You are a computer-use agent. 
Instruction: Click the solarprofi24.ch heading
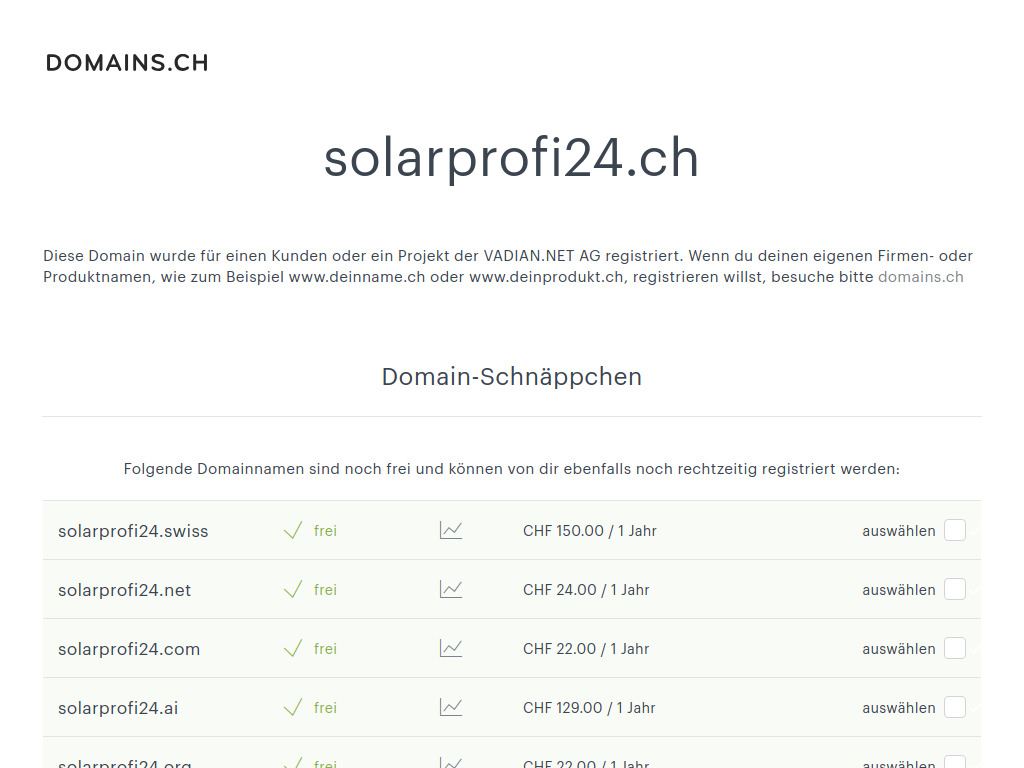point(511,158)
